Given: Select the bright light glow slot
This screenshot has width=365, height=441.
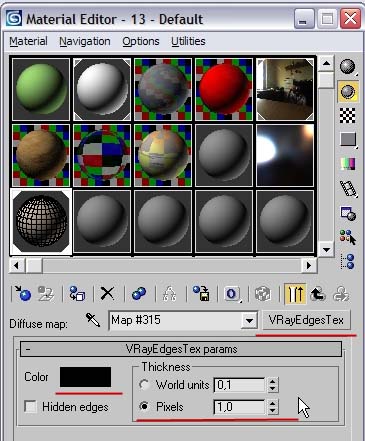Looking at the screenshot, I should pyautogui.click(x=285, y=155).
